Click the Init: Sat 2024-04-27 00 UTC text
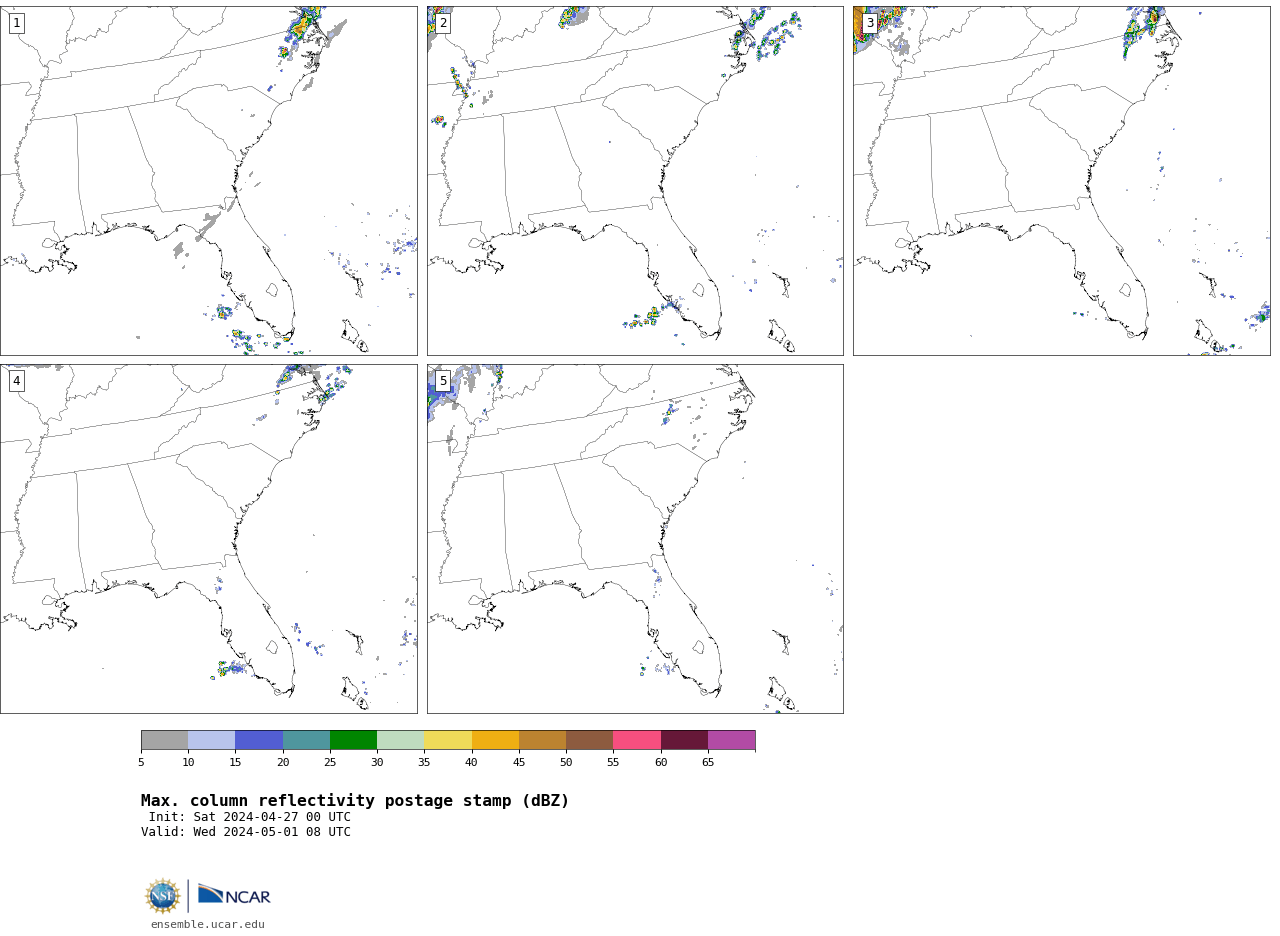This screenshot has width=1280, height=936. click(250, 817)
